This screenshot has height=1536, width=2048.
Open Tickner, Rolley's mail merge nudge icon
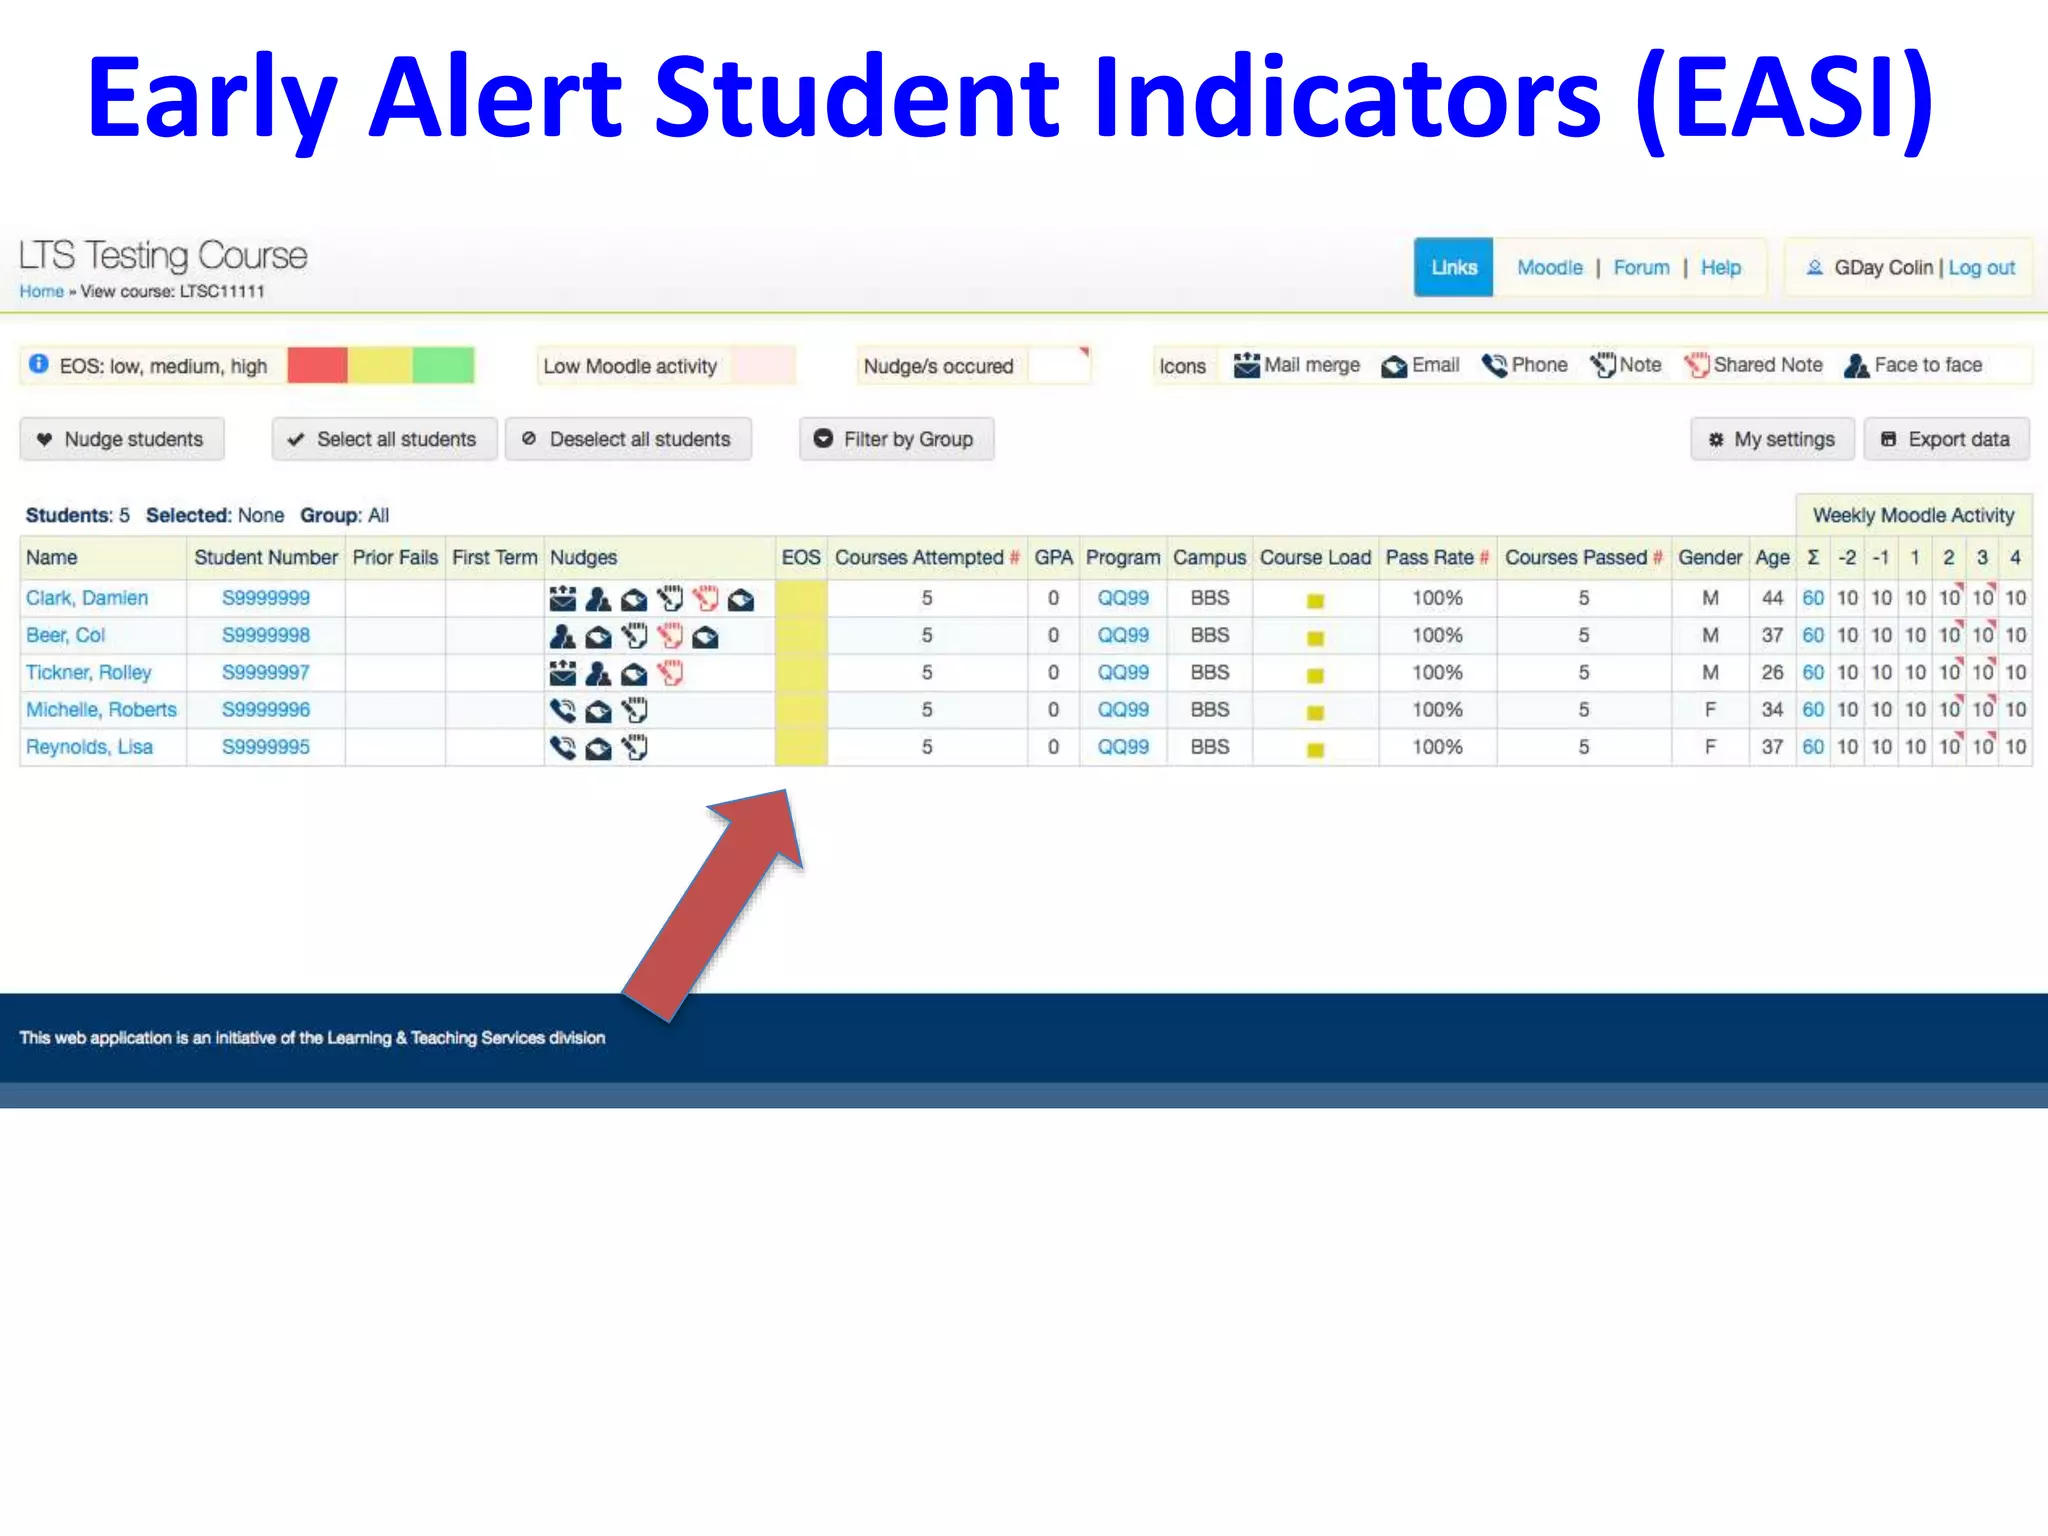(x=563, y=674)
